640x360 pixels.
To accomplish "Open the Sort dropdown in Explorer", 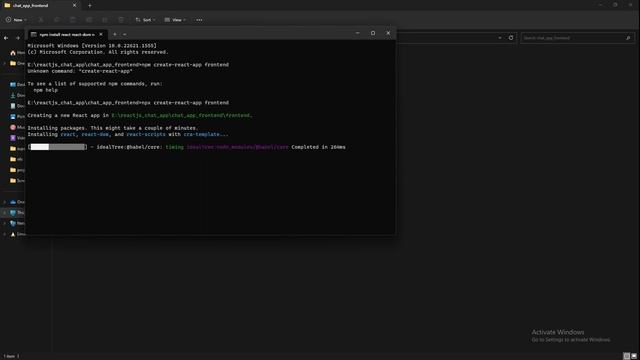I will point(145,20).
